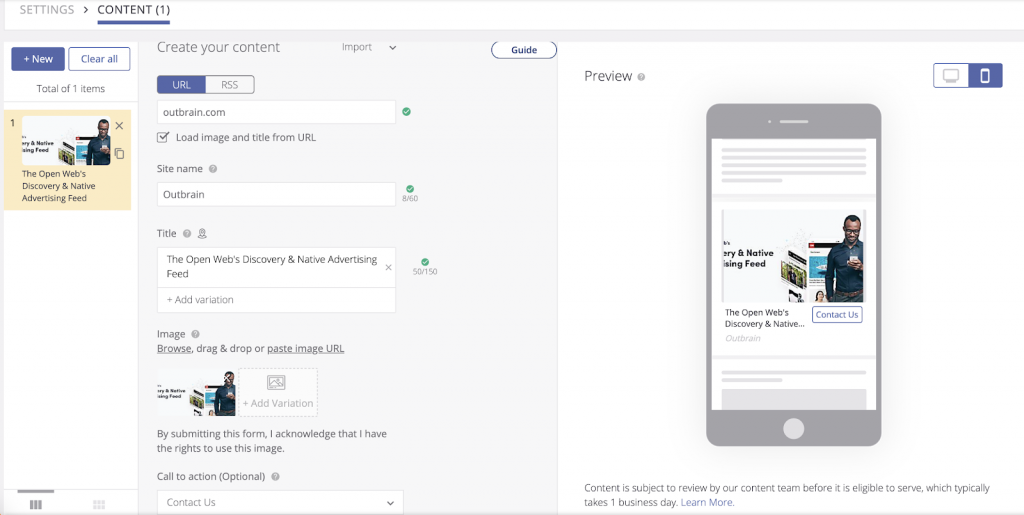Click the Site name input field
This screenshot has height=515, width=1024.
[x=276, y=194]
